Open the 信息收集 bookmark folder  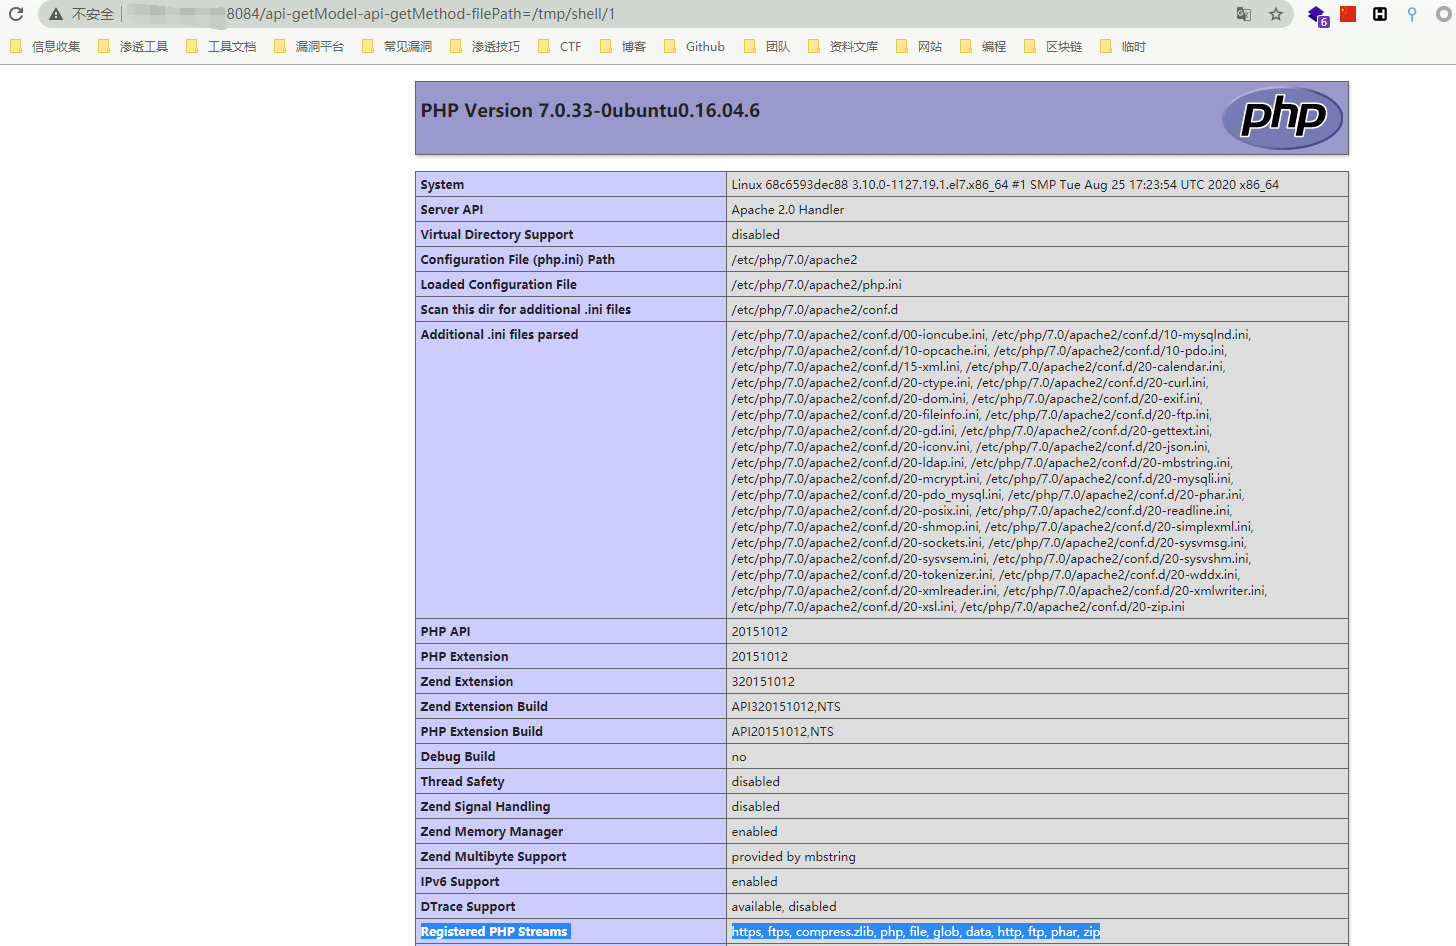[x=46, y=46]
